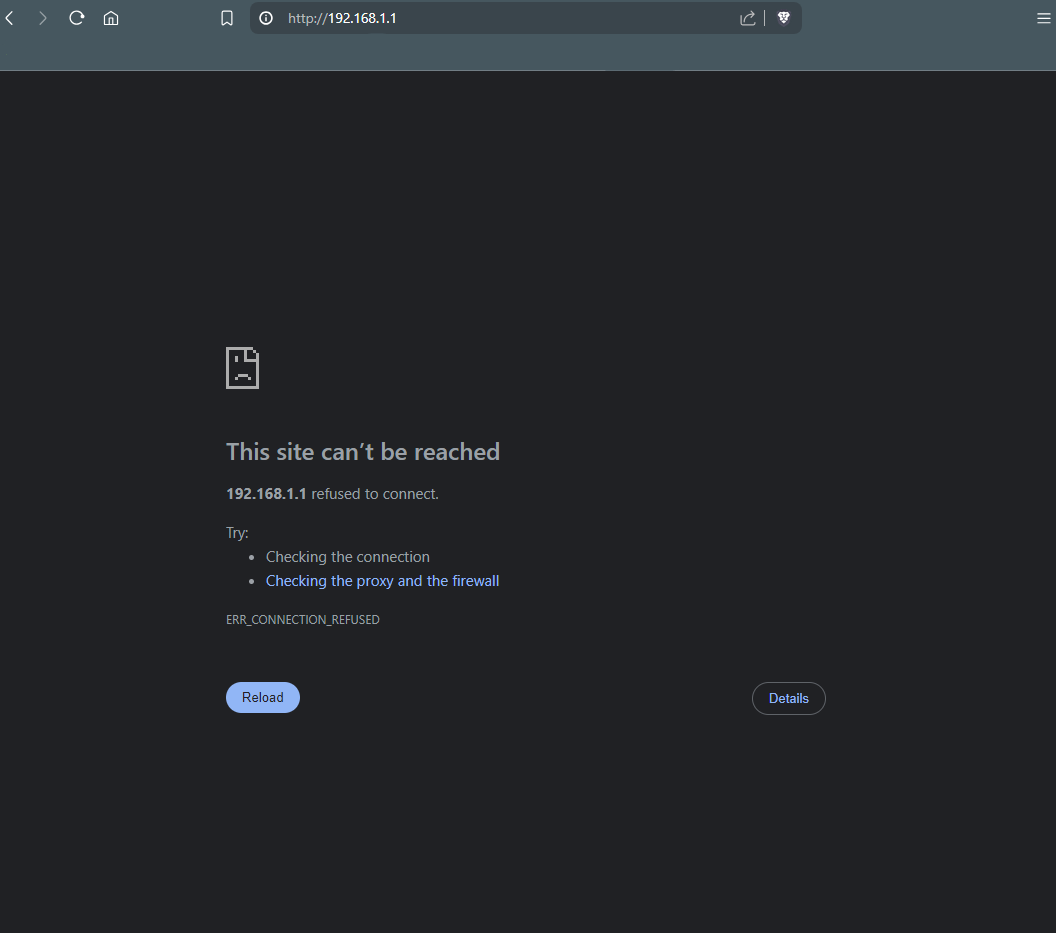Screen dimensions: 1056x933
Task: Follow the 'Checking the proxy and the firewall' link
Action: point(382,580)
